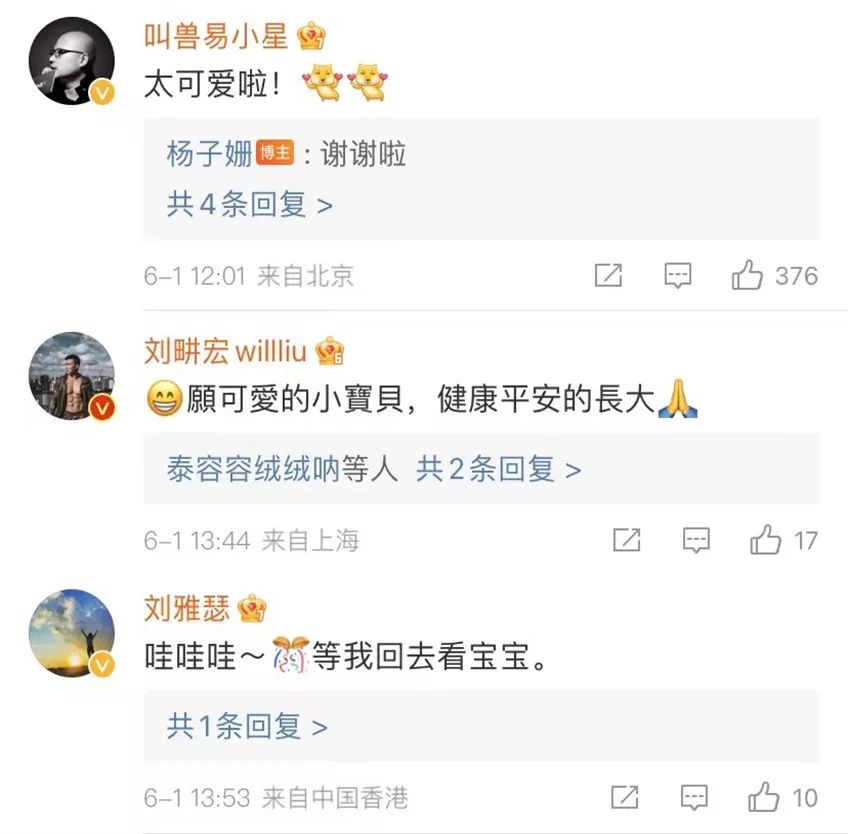This screenshot has width=848, height=834.
Task: Click the comment bubble icon under 刘雅瑟's comment
Action: 694,798
